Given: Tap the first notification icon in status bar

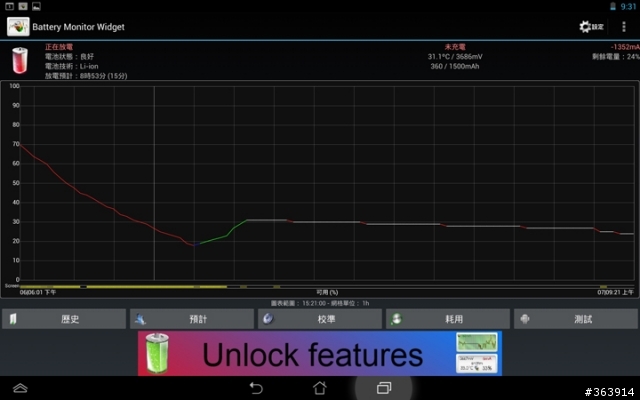Looking at the screenshot, I should tap(9, 6).
